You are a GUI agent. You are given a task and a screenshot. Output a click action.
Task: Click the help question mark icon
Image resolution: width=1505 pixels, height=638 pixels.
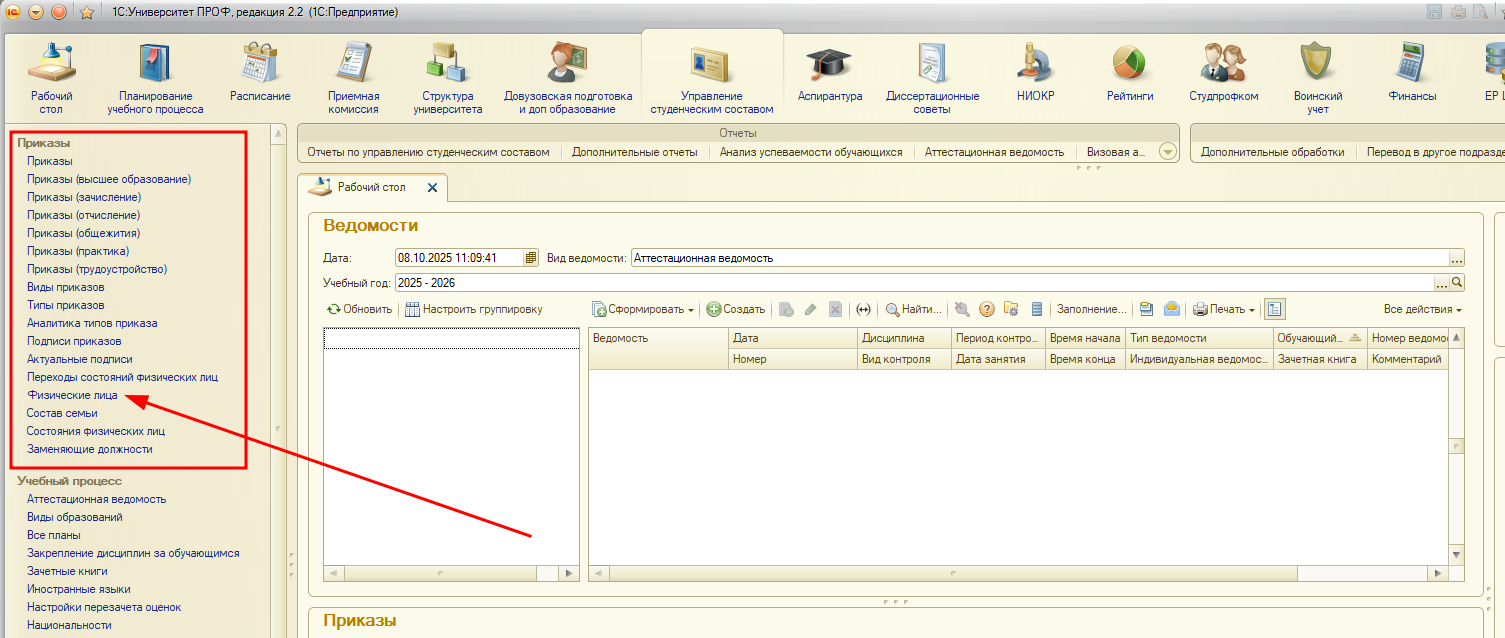pyautogui.click(x=986, y=310)
